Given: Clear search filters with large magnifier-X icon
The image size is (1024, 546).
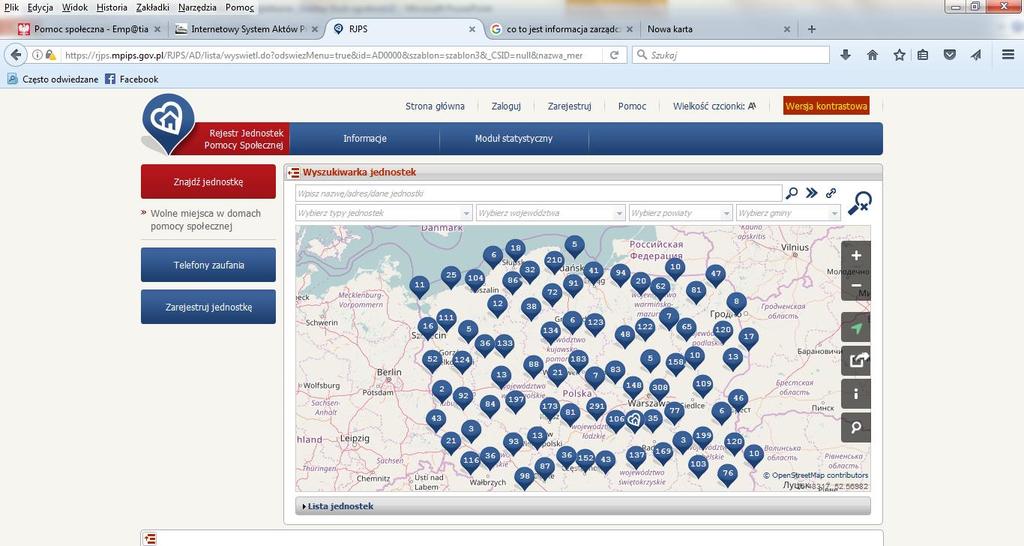Looking at the screenshot, I should [859, 203].
